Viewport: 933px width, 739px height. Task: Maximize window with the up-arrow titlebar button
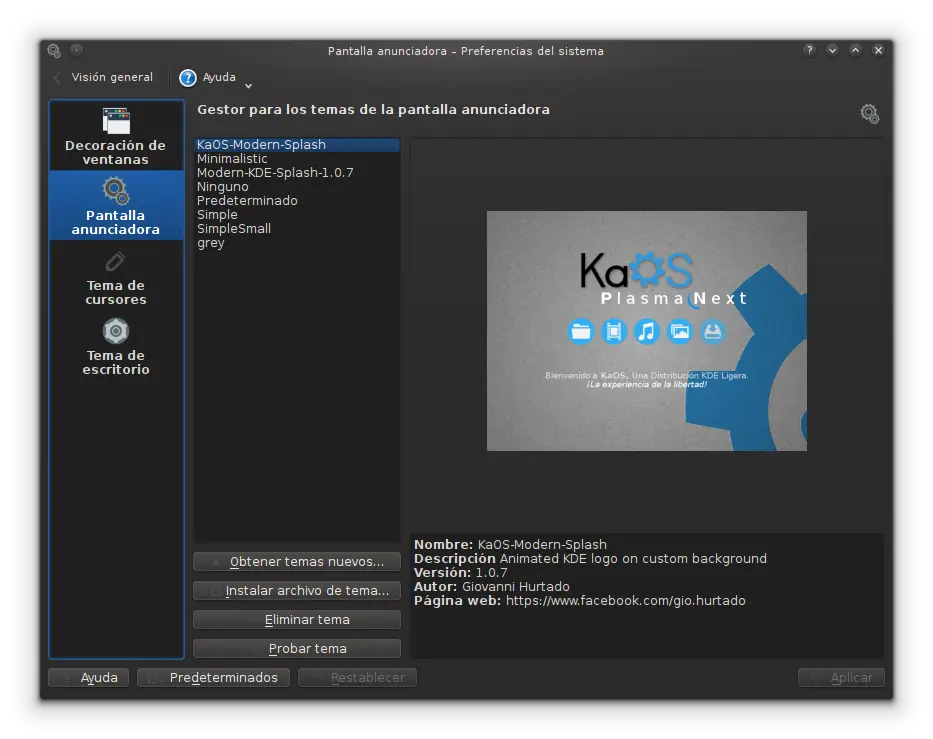point(855,51)
